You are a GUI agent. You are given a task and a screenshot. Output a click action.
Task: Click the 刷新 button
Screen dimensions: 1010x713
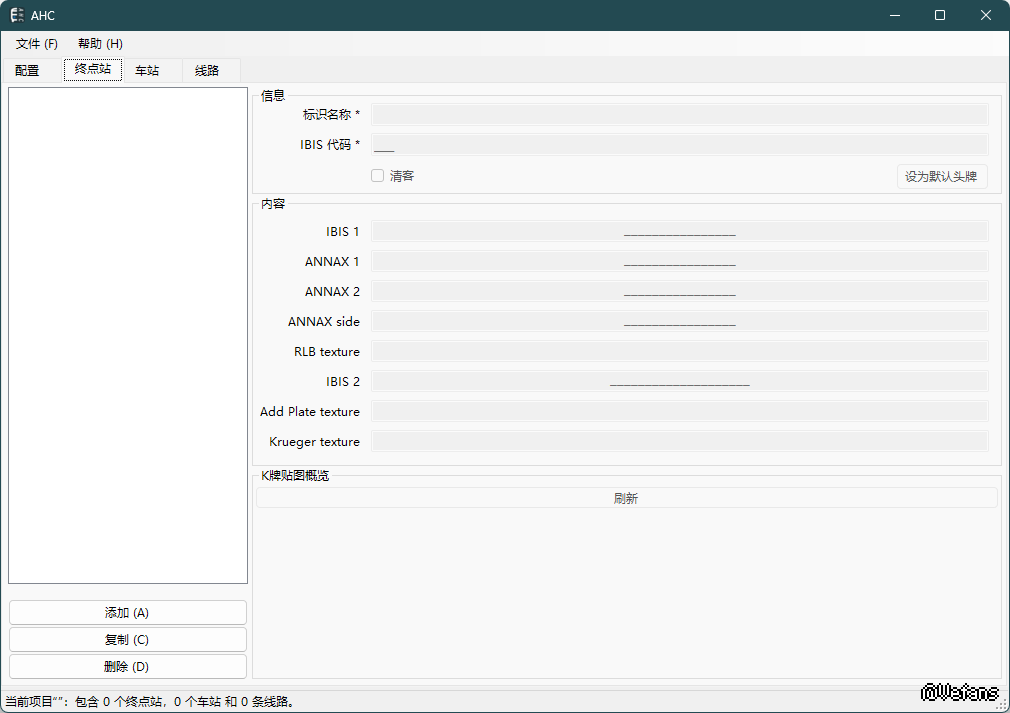626,498
